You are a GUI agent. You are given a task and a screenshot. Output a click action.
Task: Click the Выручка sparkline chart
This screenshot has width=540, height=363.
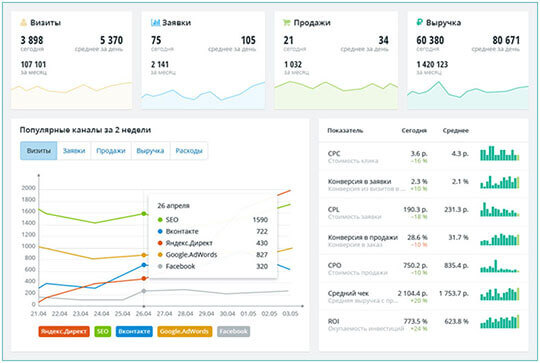coord(468,95)
